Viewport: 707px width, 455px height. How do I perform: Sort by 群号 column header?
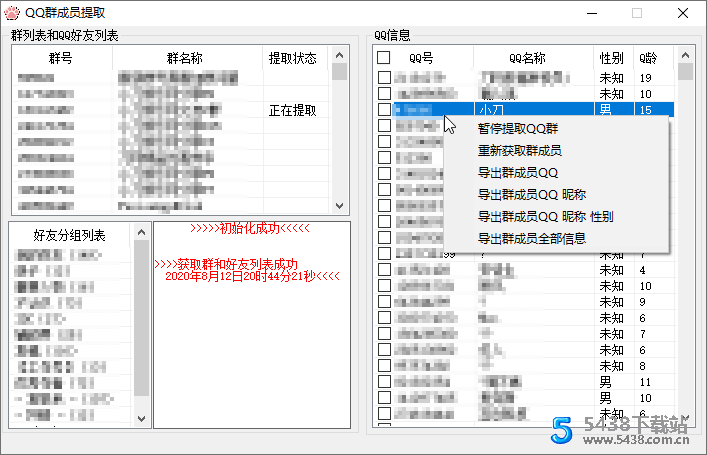[61, 58]
